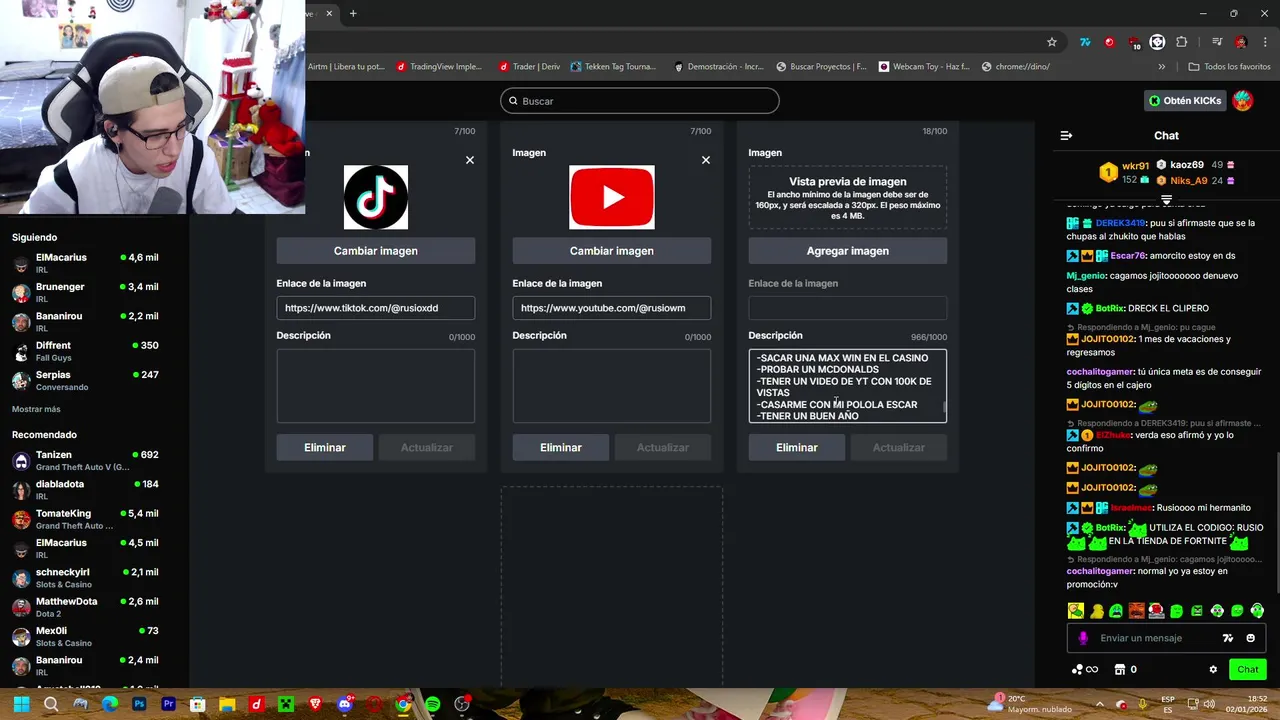1280x720 pixels.
Task: Remove the TikTok image with its X icon
Action: [469, 160]
